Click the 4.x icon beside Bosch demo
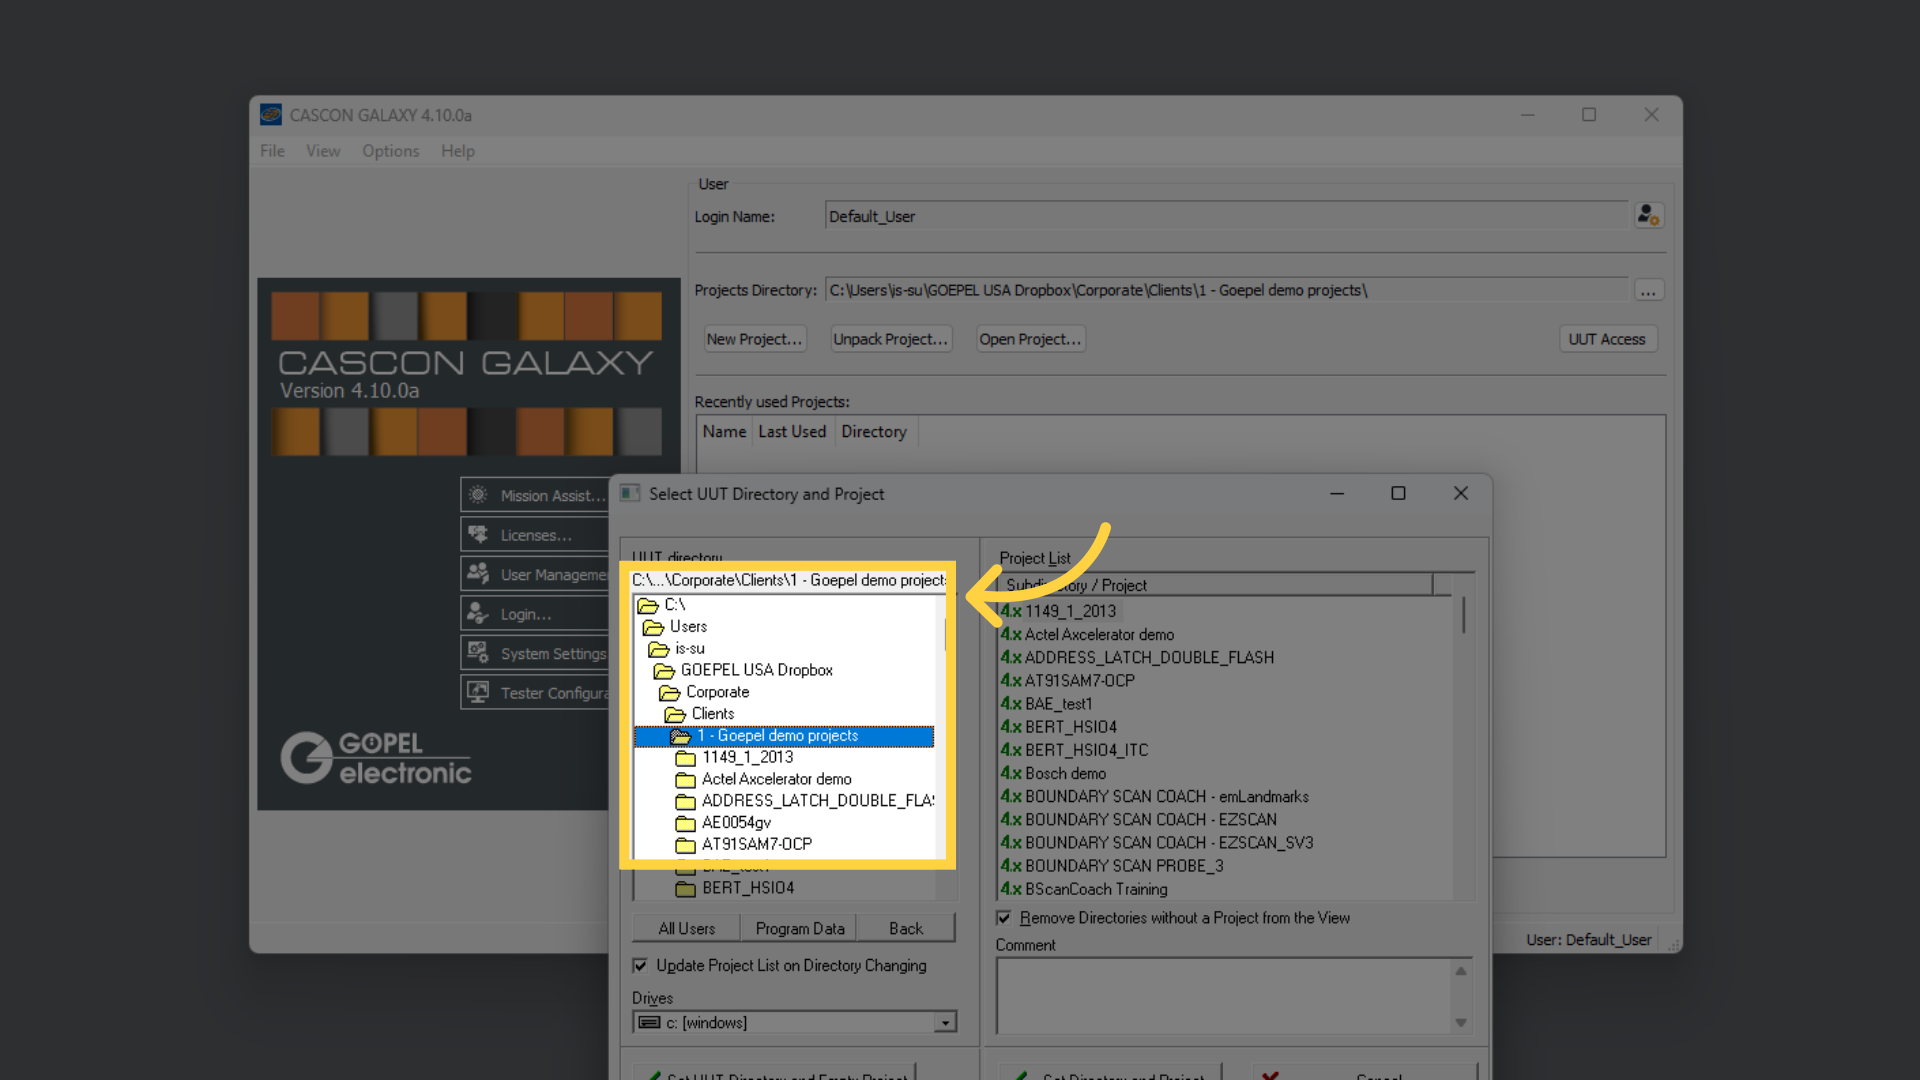 tap(1011, 773)
